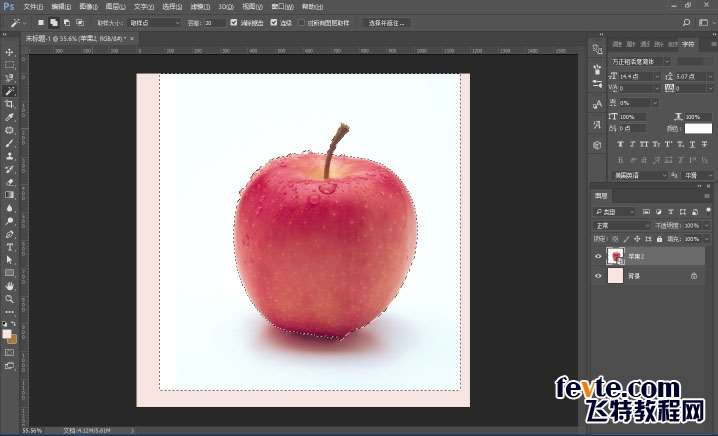
Task: Toggle lock all button in Layers panel
Action: 659,239
